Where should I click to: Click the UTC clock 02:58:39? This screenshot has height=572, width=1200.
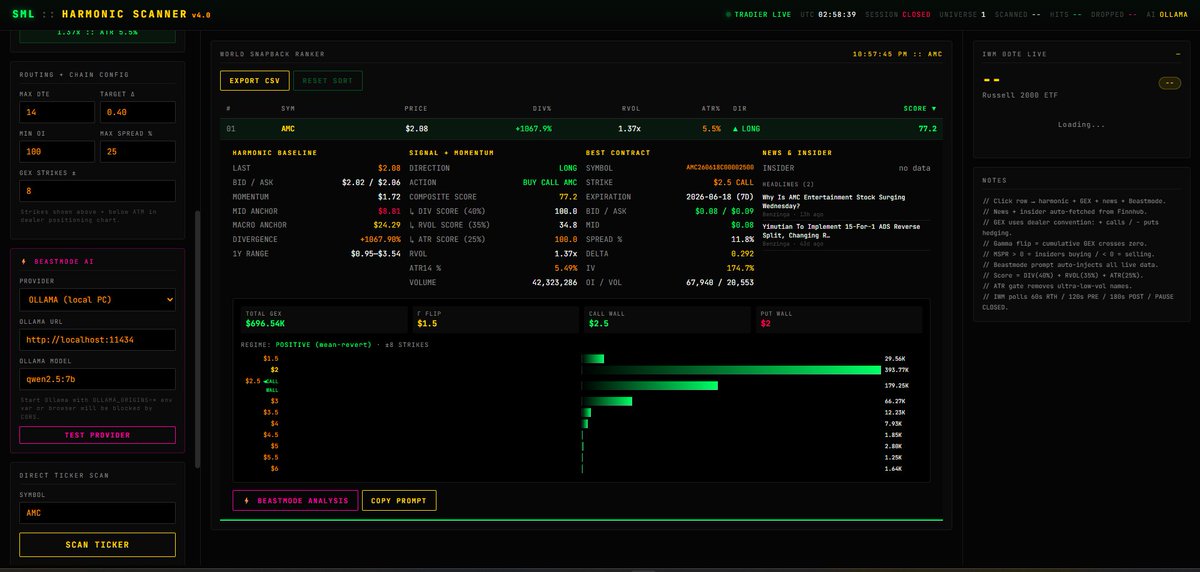click(x=836, y=15)
